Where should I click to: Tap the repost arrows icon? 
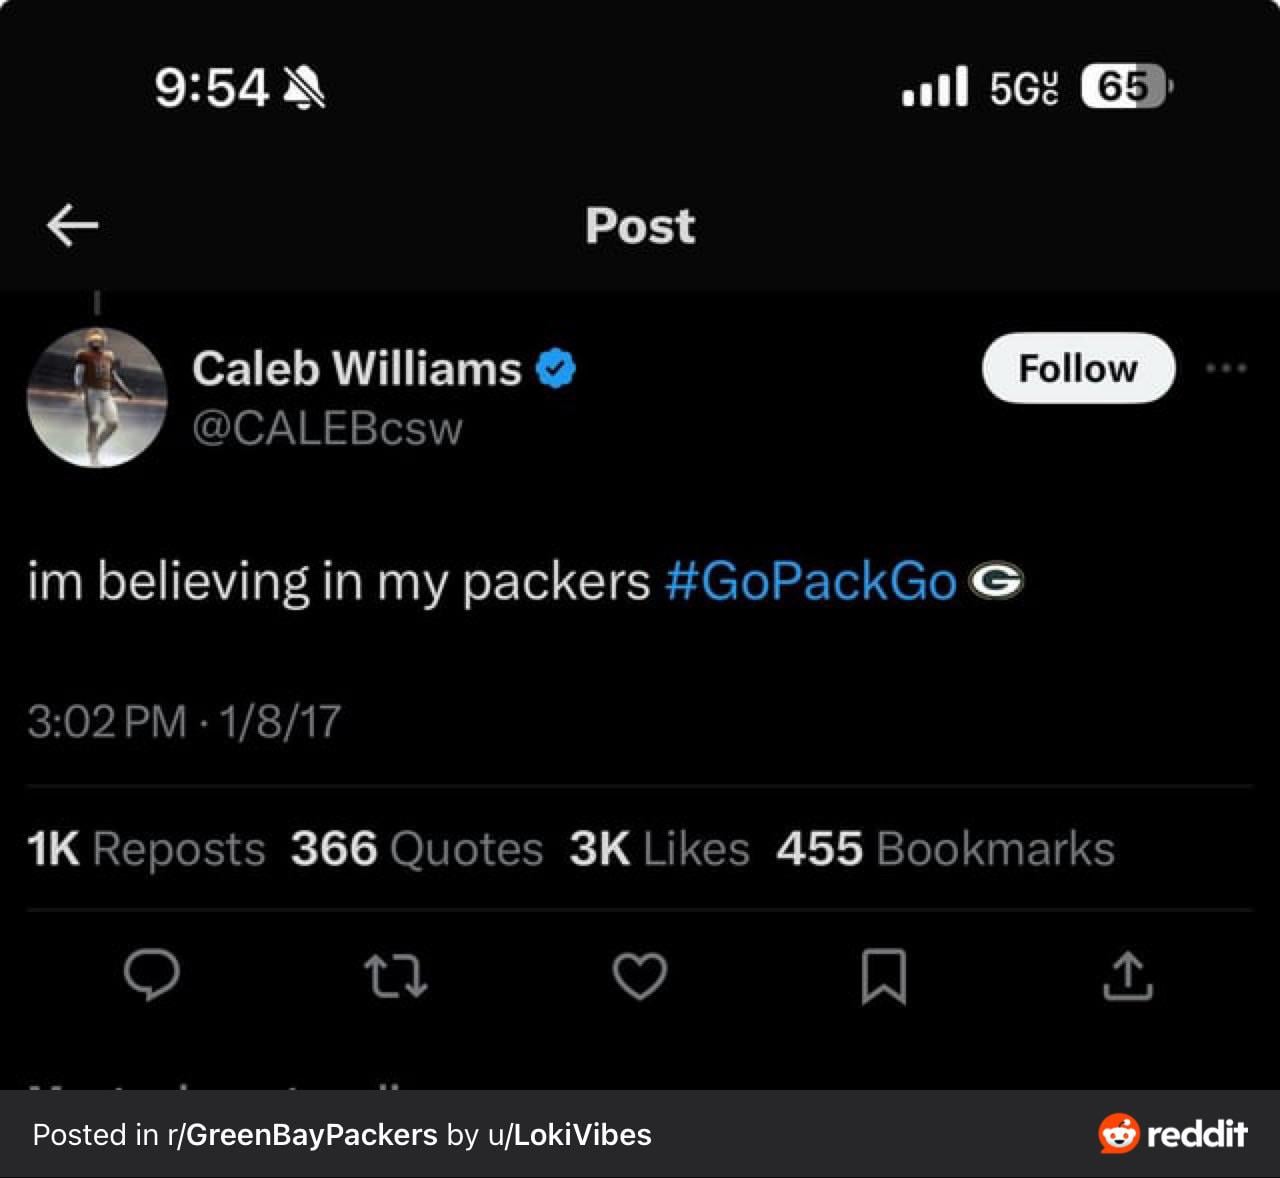click(x=396, y=976)
